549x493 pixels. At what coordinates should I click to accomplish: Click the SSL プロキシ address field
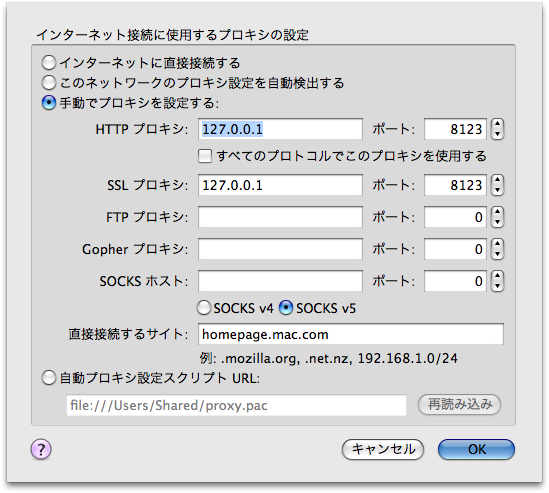tap(280, 185)
